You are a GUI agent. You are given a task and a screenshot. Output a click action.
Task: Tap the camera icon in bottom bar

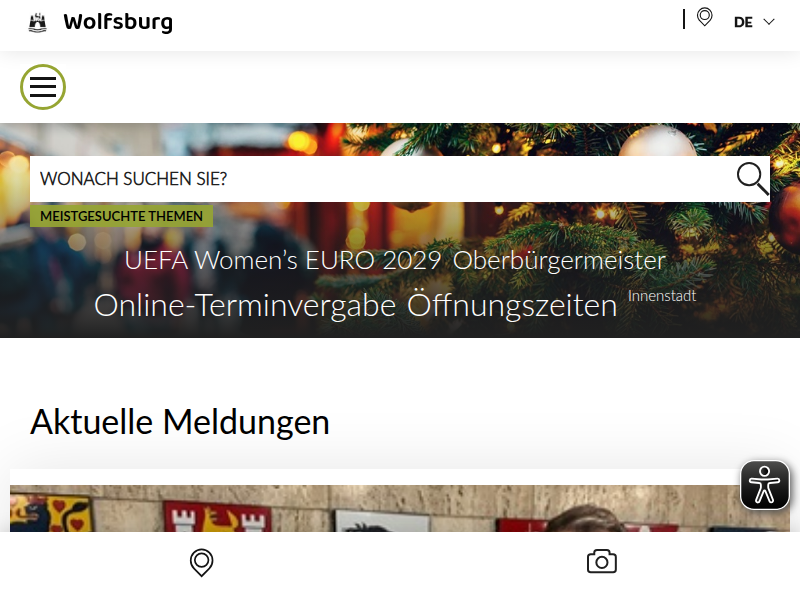click(602, 562)
